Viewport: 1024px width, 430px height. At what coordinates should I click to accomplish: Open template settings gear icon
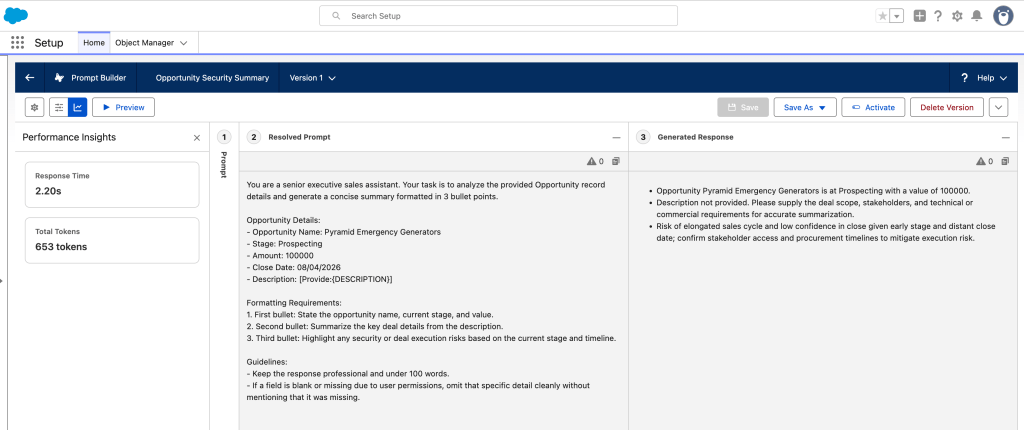35,107
